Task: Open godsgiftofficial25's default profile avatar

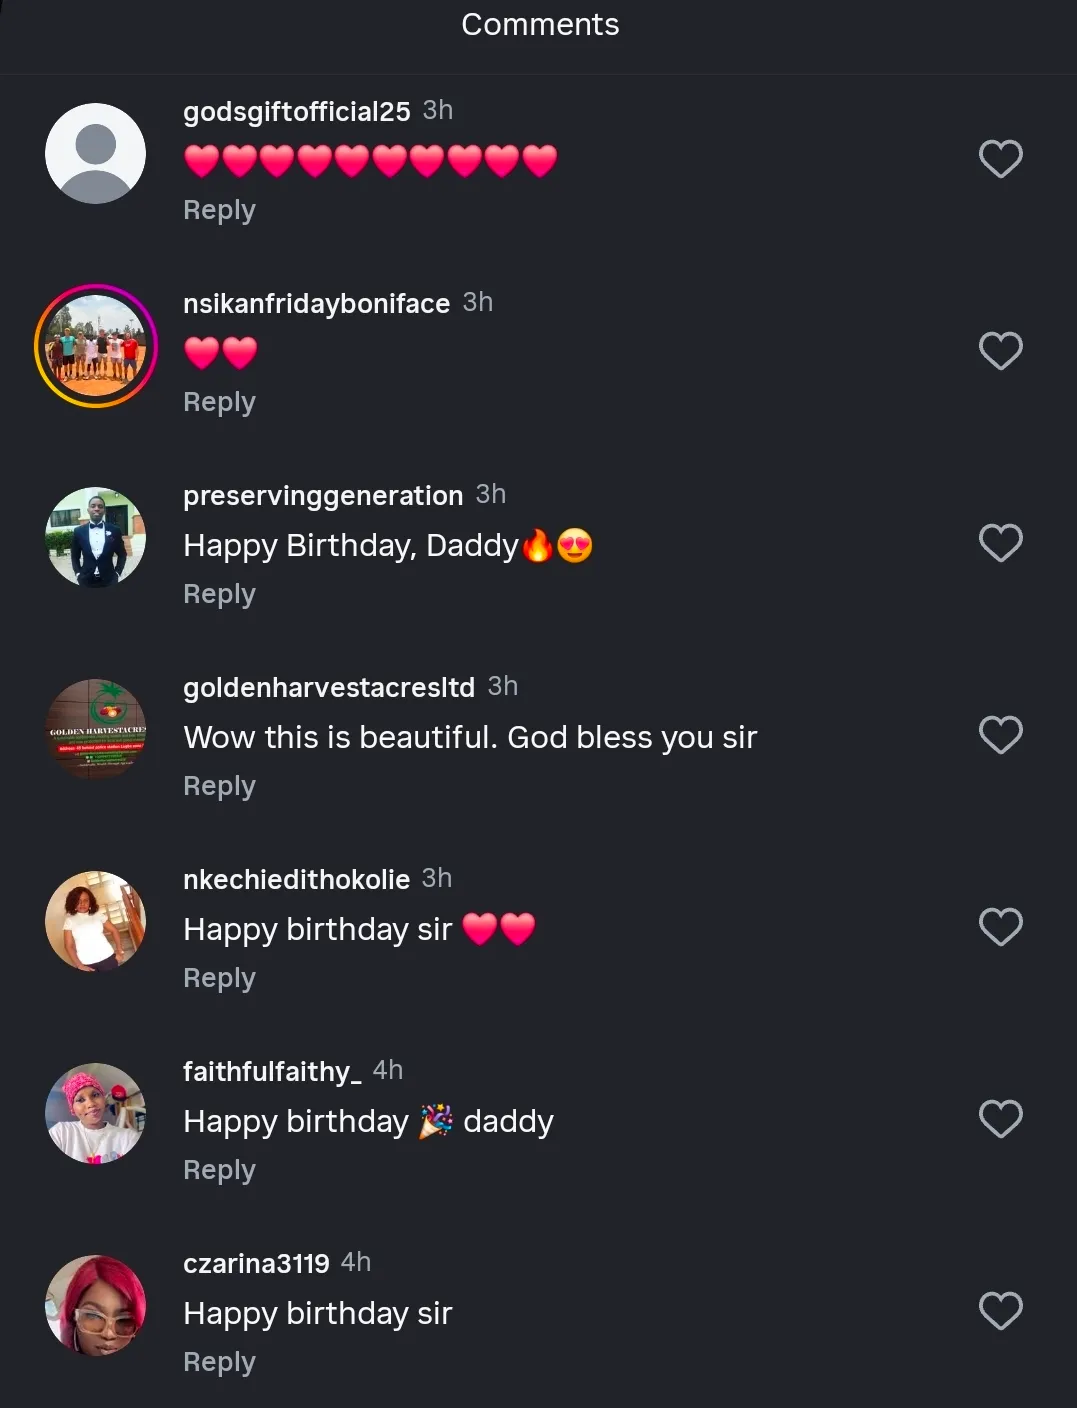Action: pos(96,154)
